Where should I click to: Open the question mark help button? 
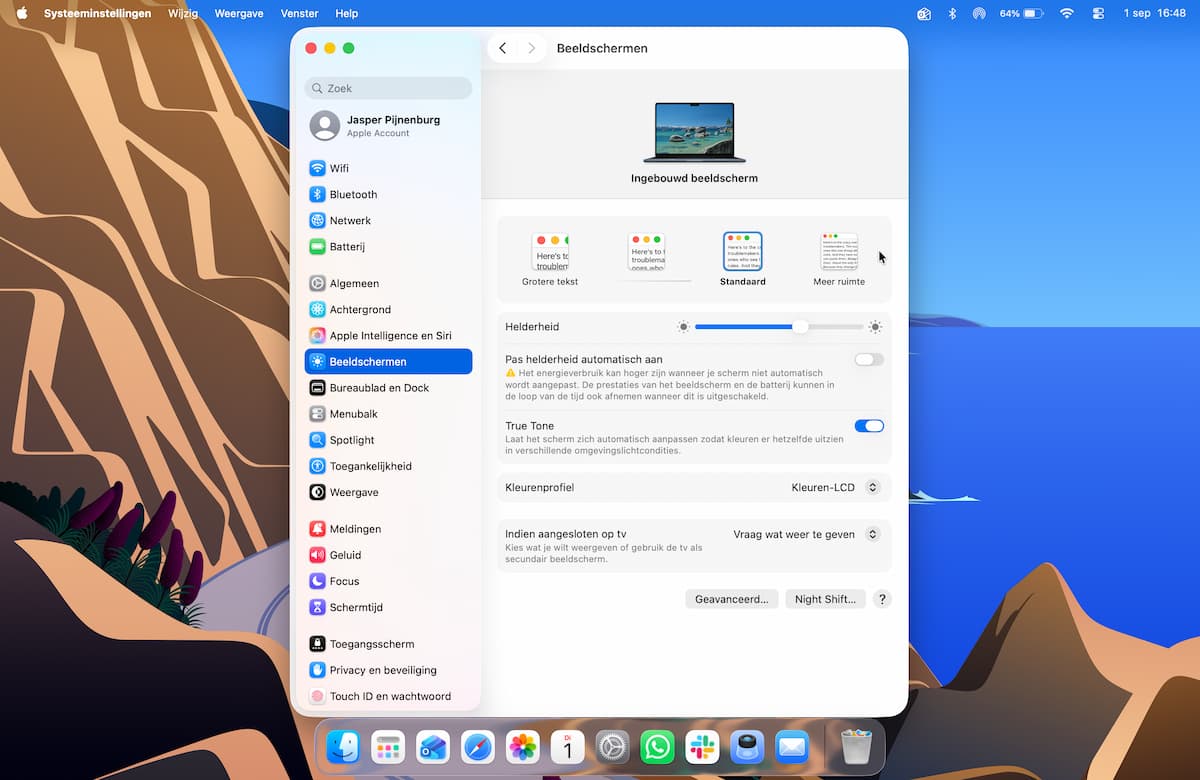(x=882, y=599)
